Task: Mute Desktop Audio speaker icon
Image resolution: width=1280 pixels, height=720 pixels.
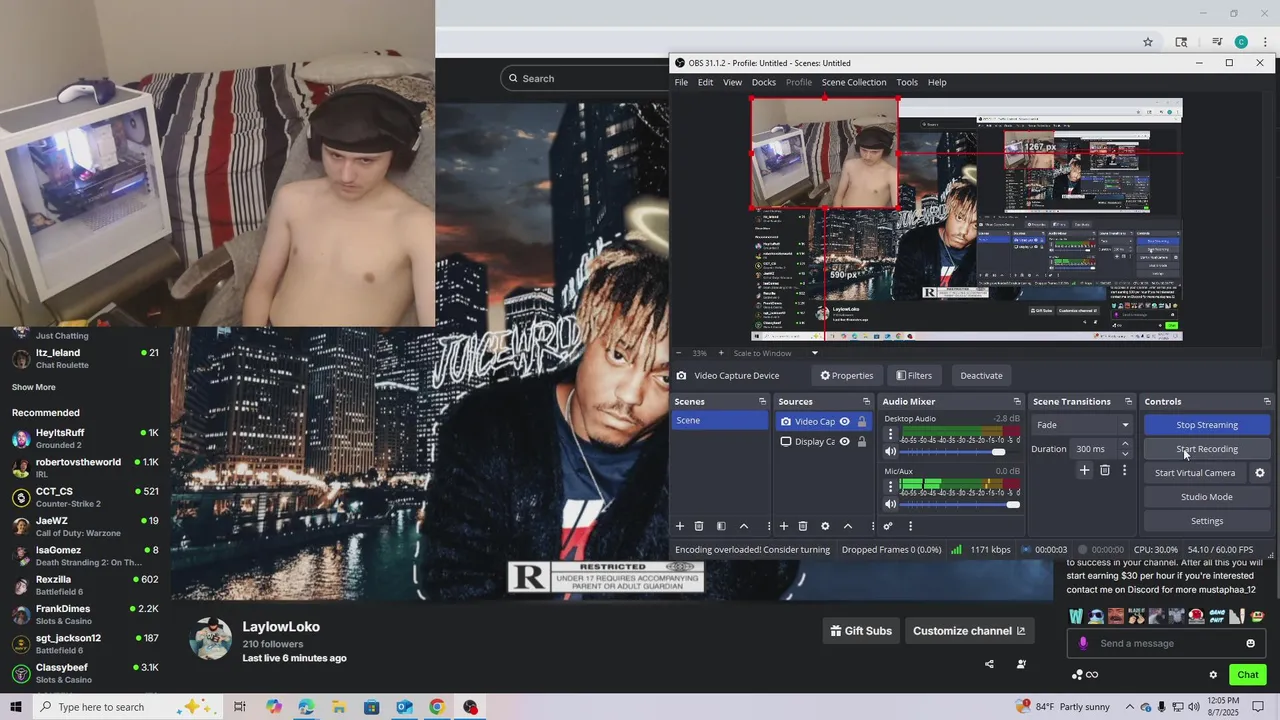Action: click(x=890, y=452)
